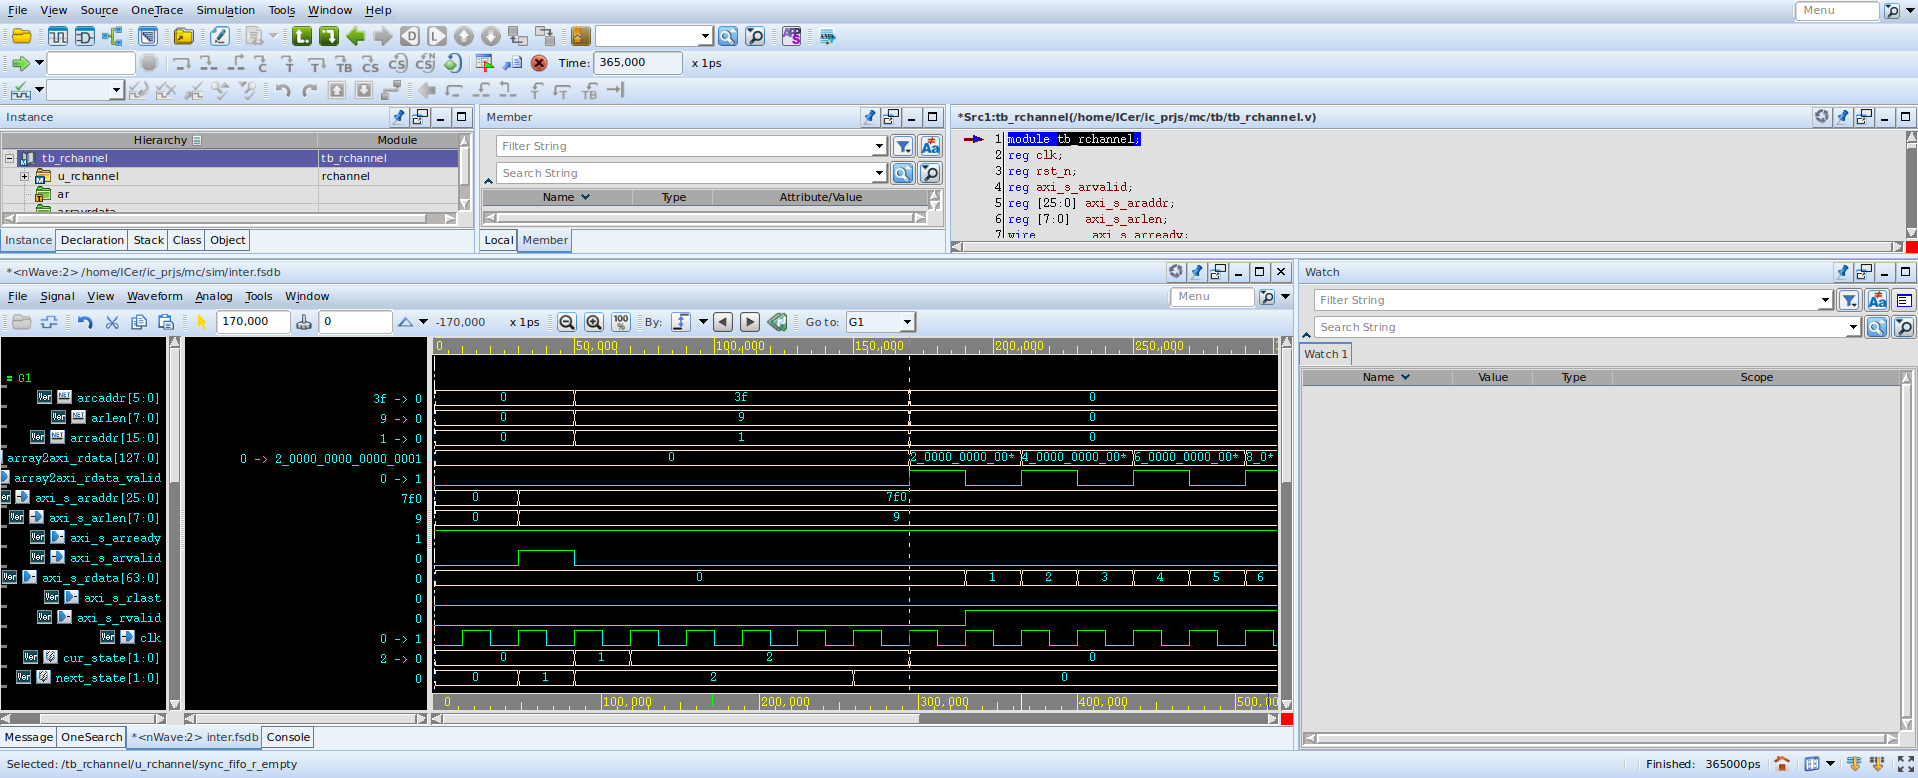The width and height of the screenshot is (1918, 778).
Task: Select the Console tab at bottom
Action: 288,737
